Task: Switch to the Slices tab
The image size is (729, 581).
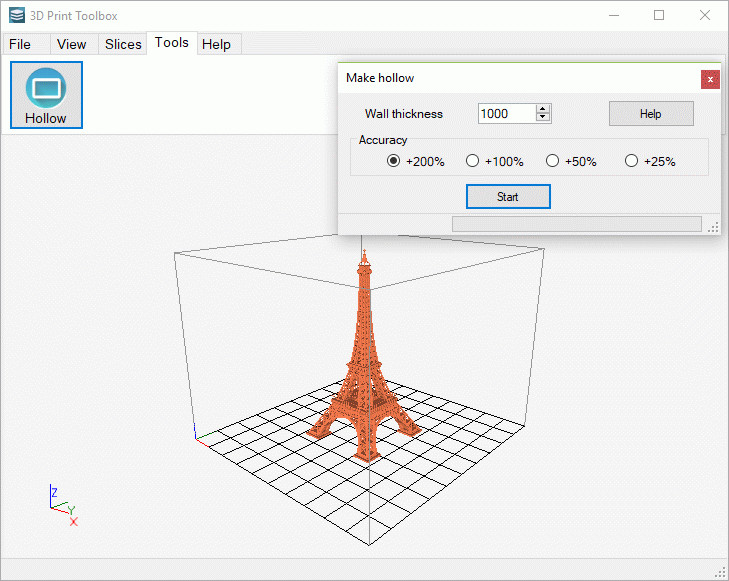Action: click(123, 44)
